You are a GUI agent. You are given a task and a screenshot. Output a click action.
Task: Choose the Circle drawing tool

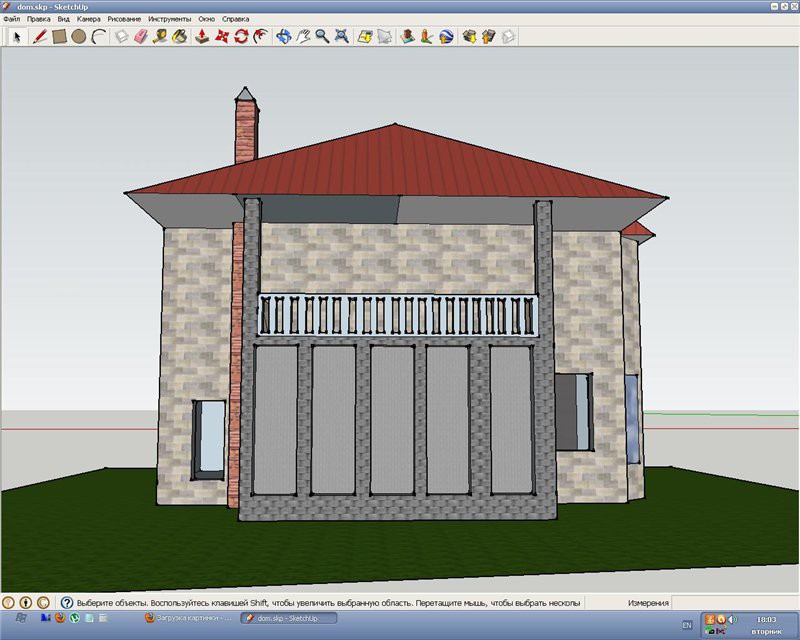click(78, 37)
